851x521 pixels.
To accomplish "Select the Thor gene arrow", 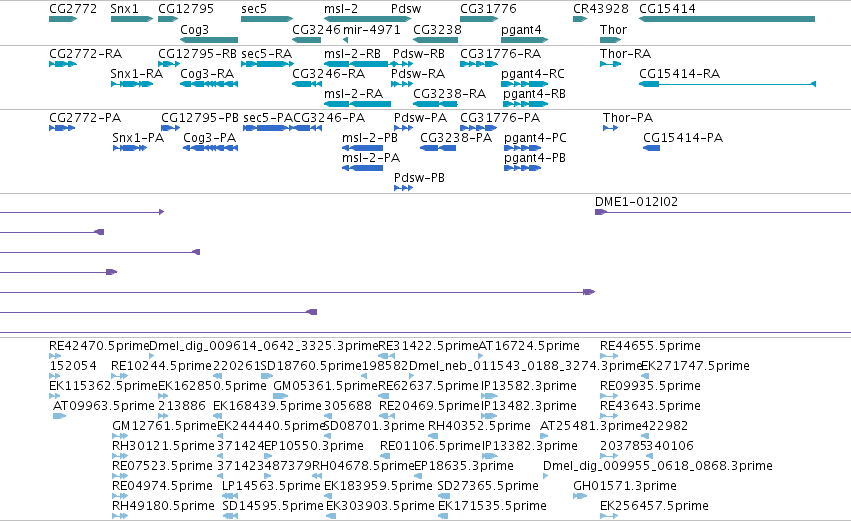I will pos(611,40).
